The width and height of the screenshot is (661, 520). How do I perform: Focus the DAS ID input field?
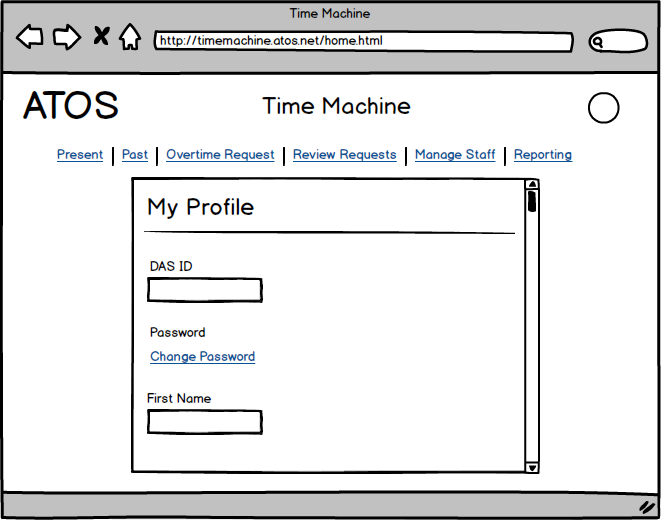click(205, 290)
